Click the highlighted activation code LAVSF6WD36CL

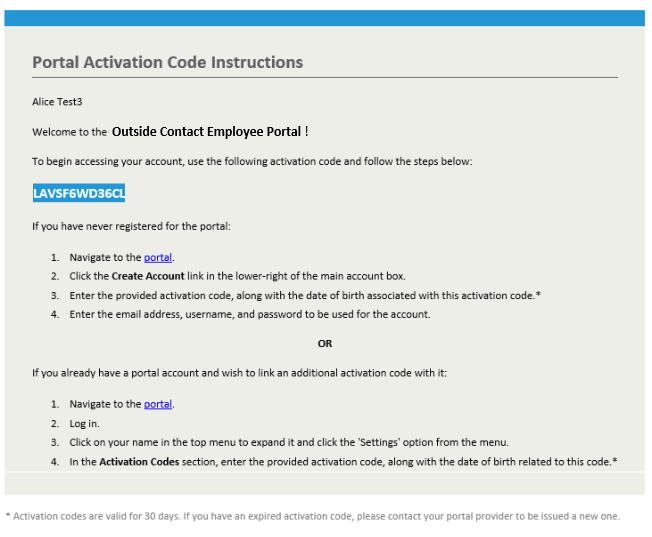[79, 193]
